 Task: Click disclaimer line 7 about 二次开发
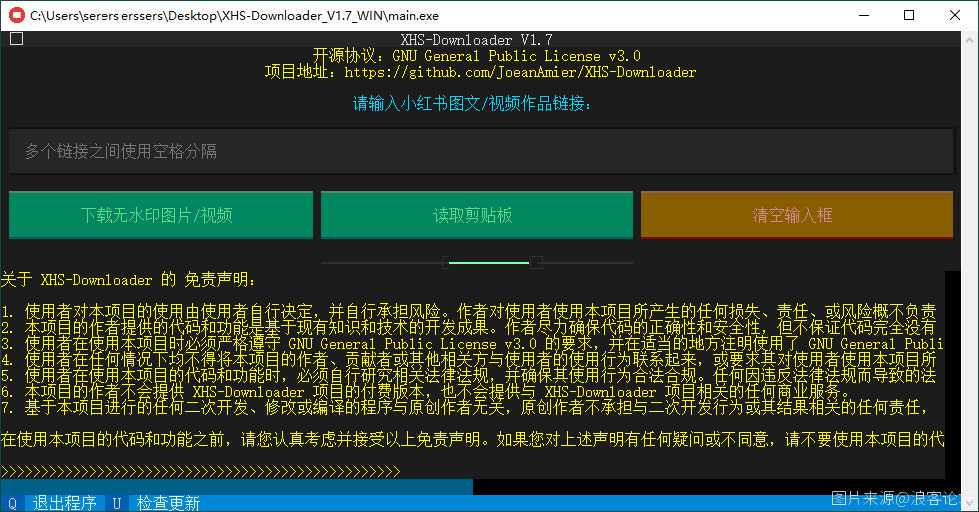(x=465, y=408)
